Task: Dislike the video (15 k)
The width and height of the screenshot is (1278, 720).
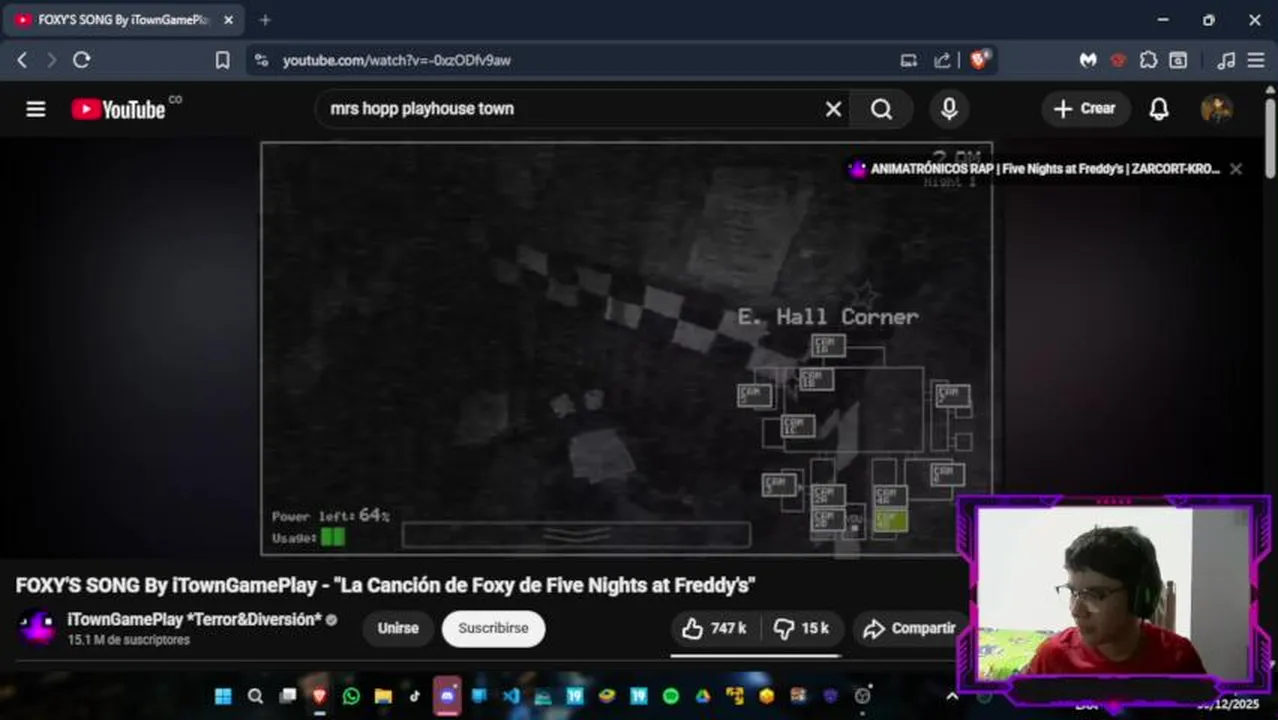Action: click(802, 628)
